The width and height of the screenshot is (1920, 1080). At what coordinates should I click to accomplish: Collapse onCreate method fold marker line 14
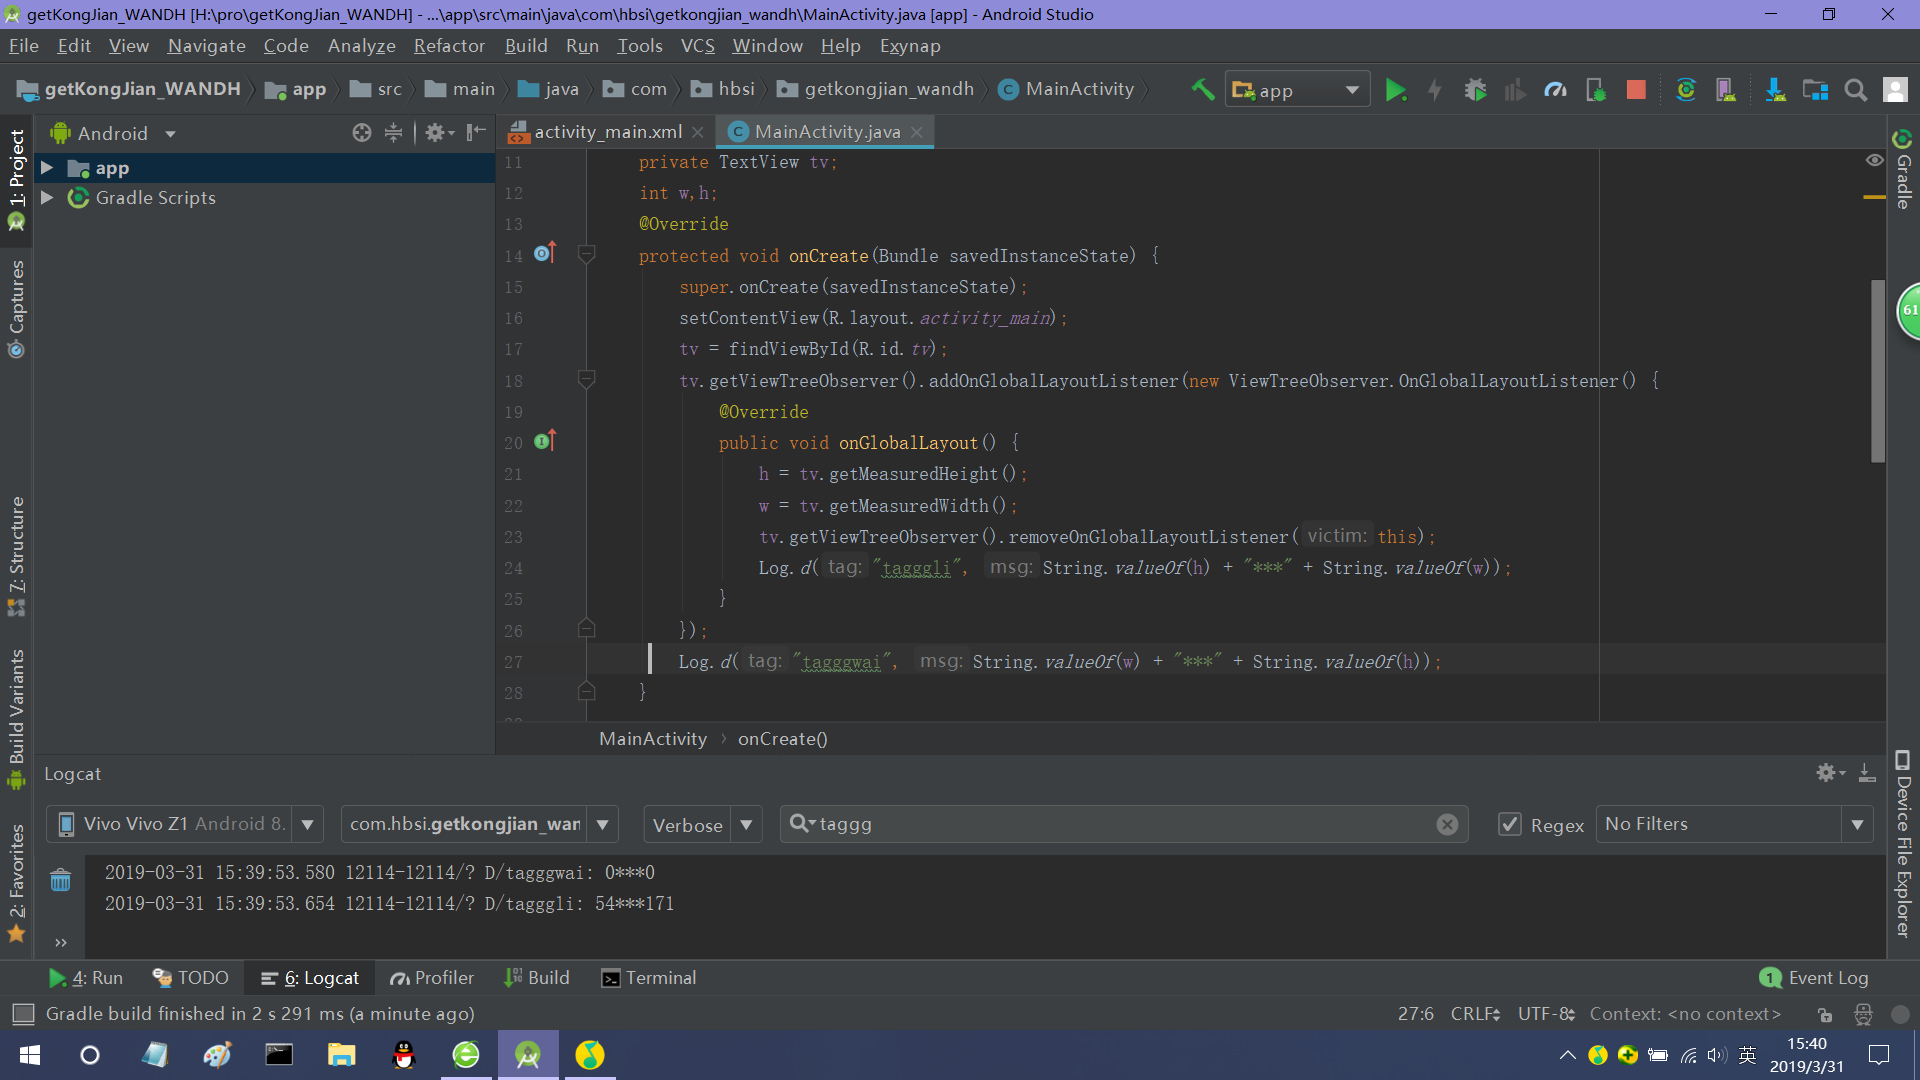pyautogui.click(x=587, y=254)
